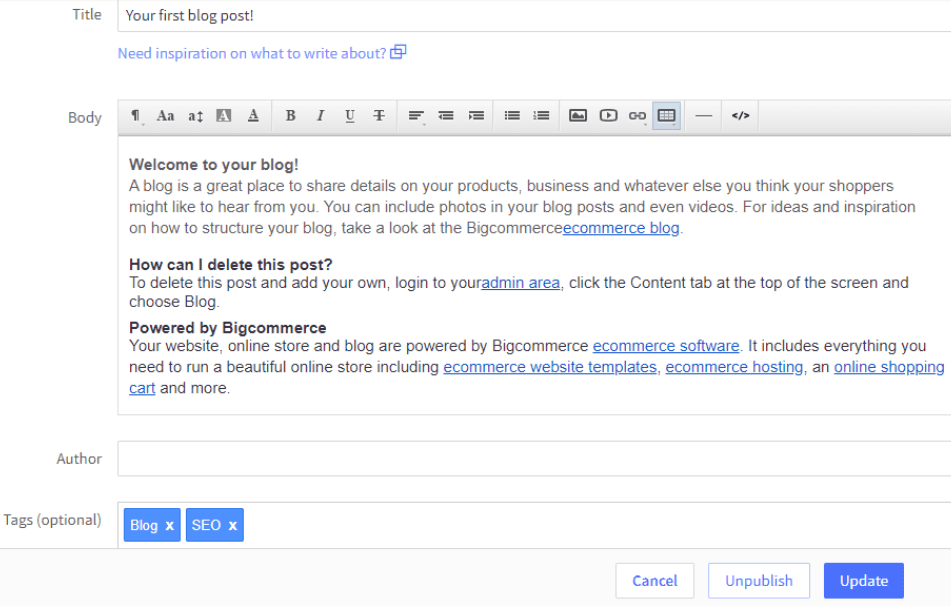This screenshot has height=606, width=951.
Task: Click the Blog tag label
Action: (x=144, y=525)
